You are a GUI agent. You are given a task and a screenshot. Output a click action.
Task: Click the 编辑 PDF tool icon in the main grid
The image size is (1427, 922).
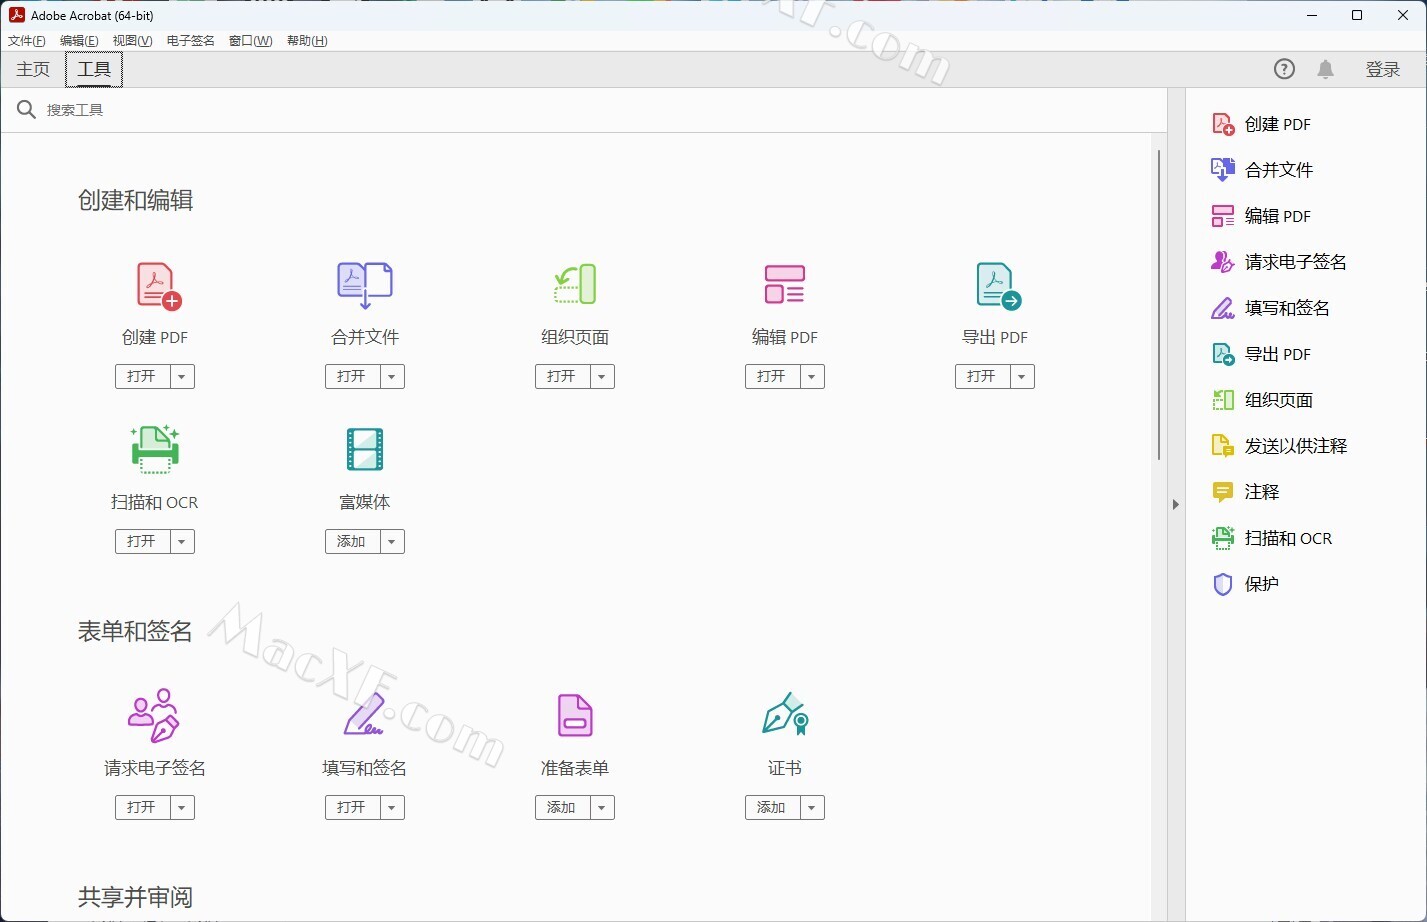coord(785,284)
